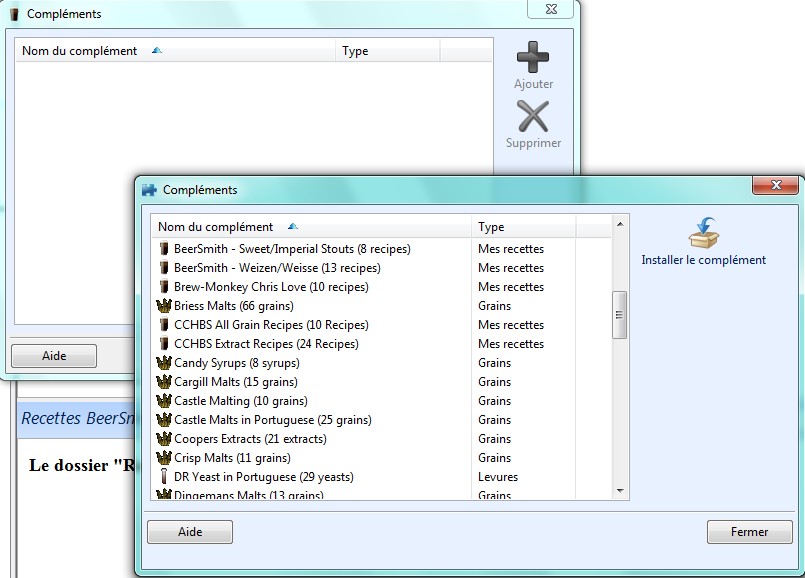Click the Installer le complément box icon

704,233
